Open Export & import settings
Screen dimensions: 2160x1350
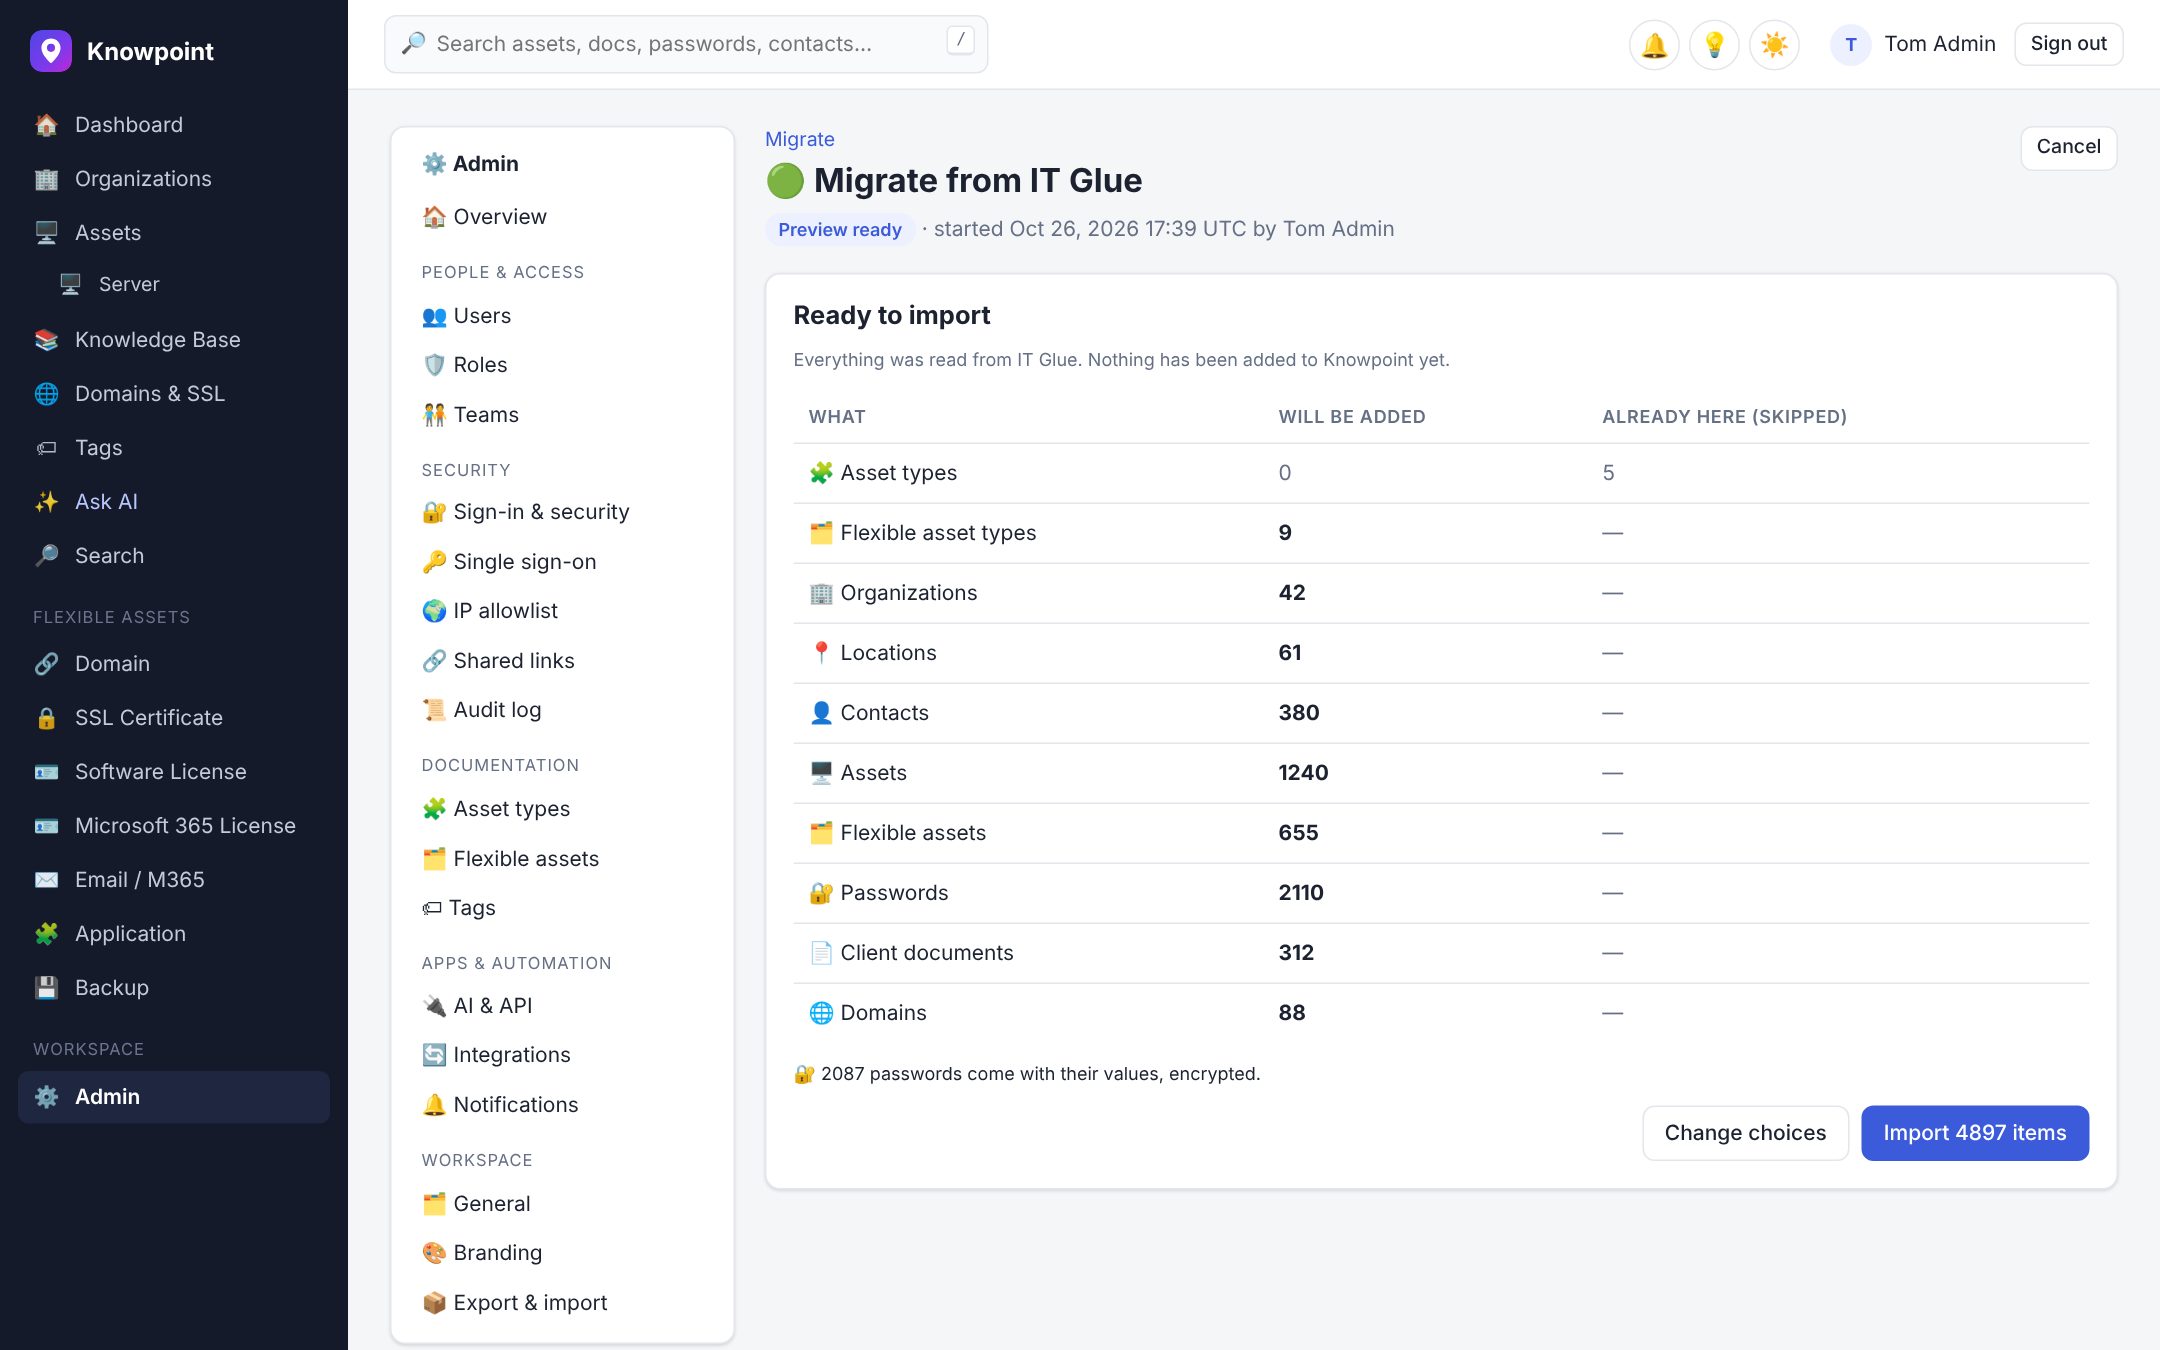tap(562, 1303)
